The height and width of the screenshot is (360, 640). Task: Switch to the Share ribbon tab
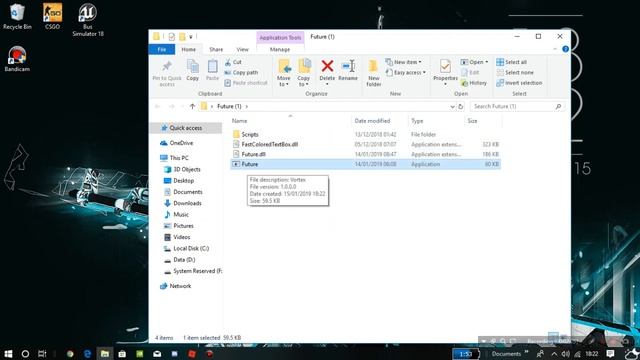[x=216, y=49]
